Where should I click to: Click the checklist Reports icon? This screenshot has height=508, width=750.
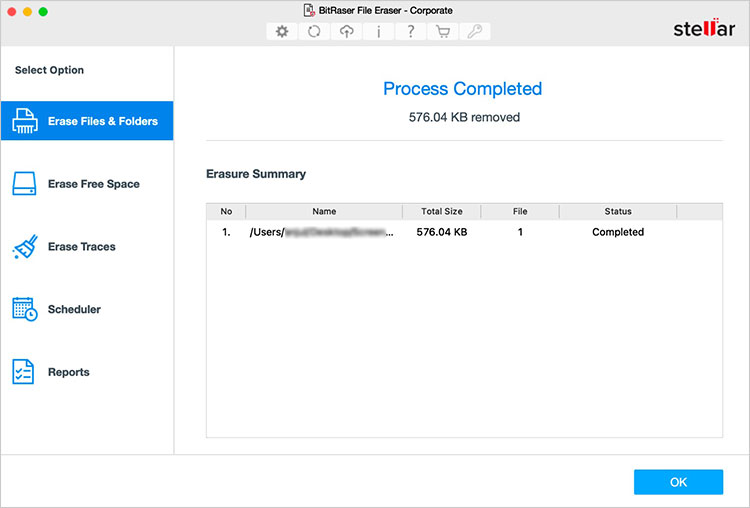[23, 372]
